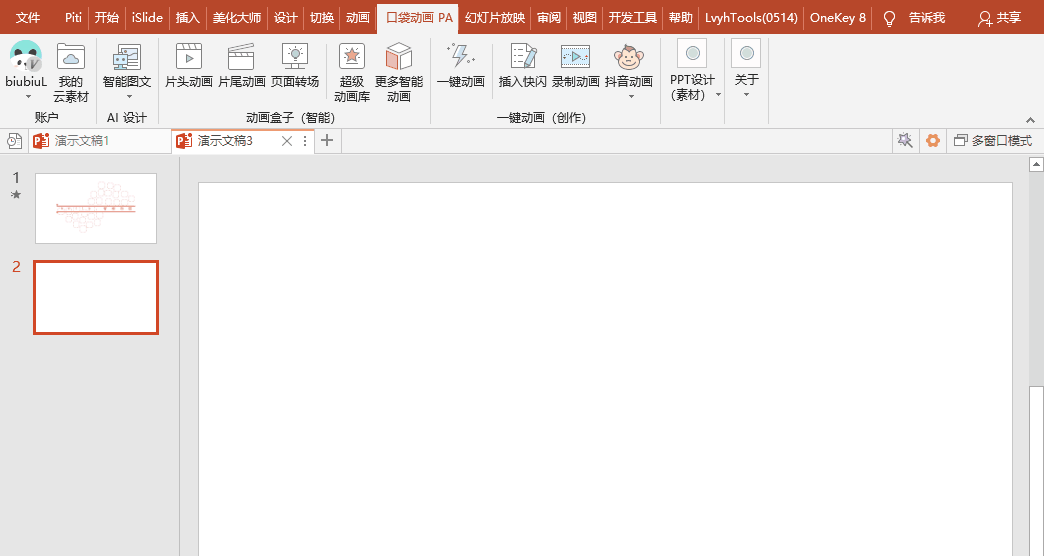Expand the 智能图文 dropdown arrow
Screen dimensions: 1044x556
[129, 97]
